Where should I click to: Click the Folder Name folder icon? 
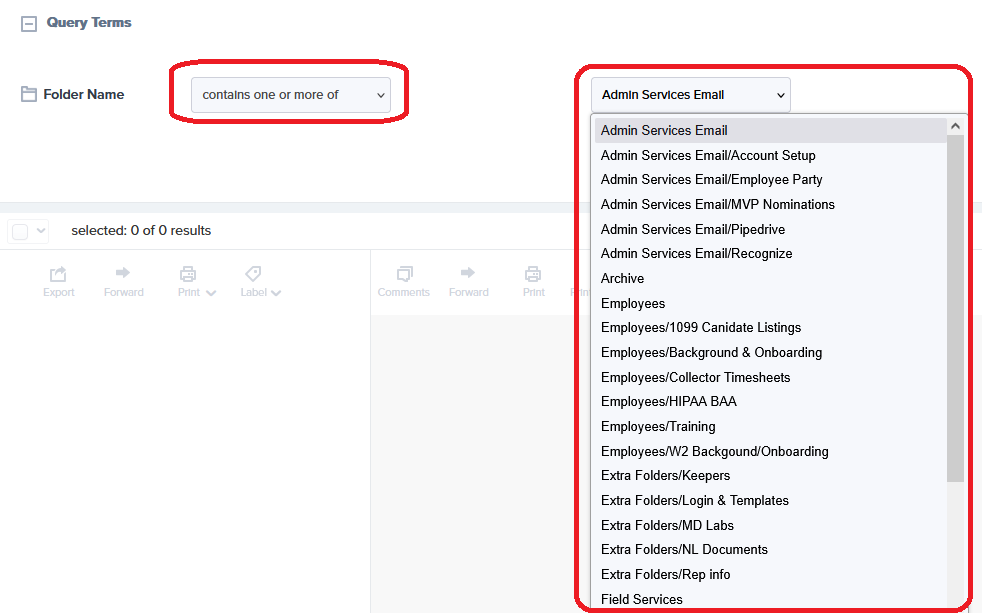pyautogui.click(x=29, y=95)
